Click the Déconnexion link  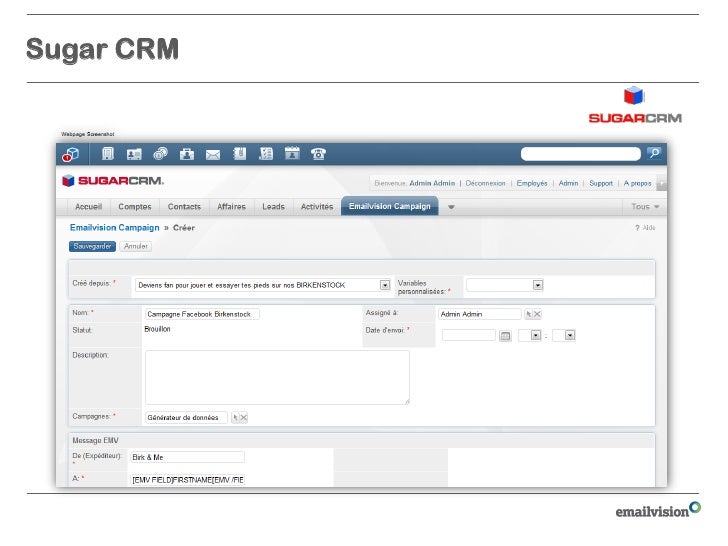[485, 183]
